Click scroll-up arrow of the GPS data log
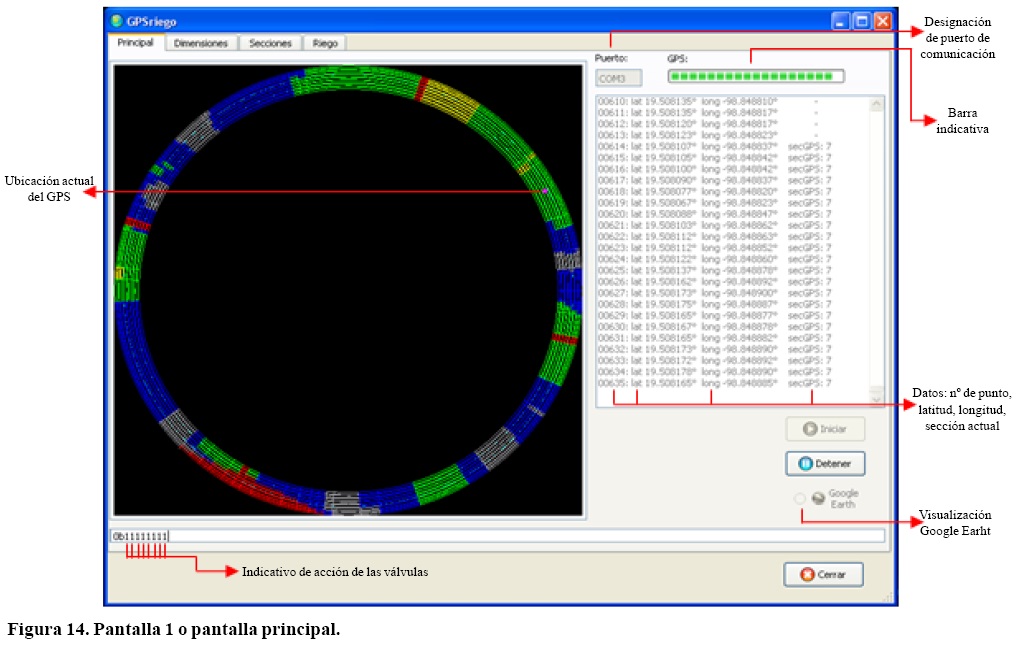The image size is (1017, 645). [877, 104]
